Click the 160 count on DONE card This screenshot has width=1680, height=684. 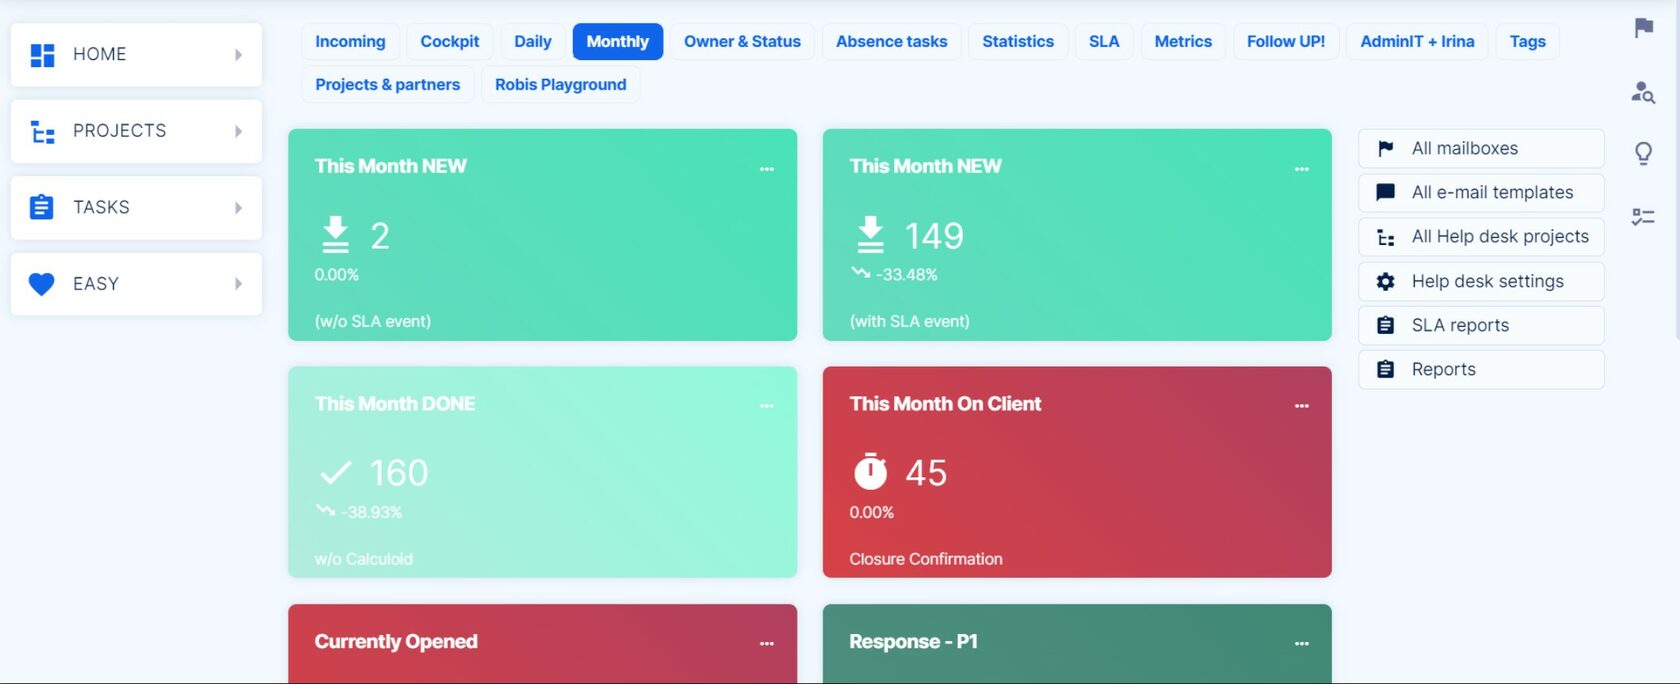(399, 473)
